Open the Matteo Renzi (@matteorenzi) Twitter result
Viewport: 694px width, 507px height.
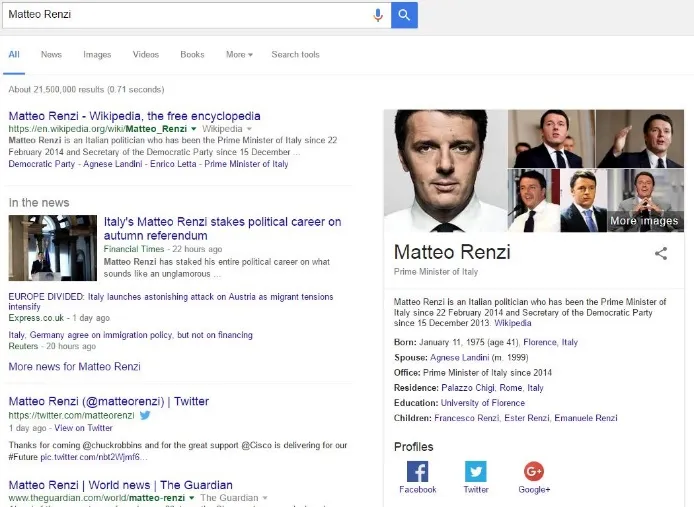109,401
